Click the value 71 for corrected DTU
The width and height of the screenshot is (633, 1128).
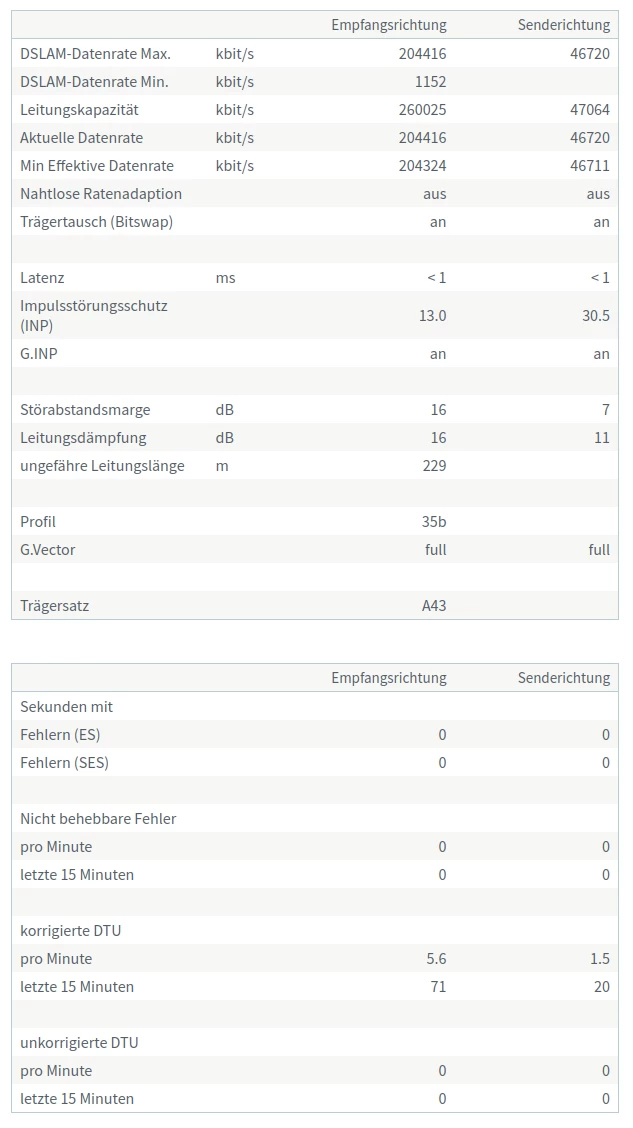coord(438,987)
